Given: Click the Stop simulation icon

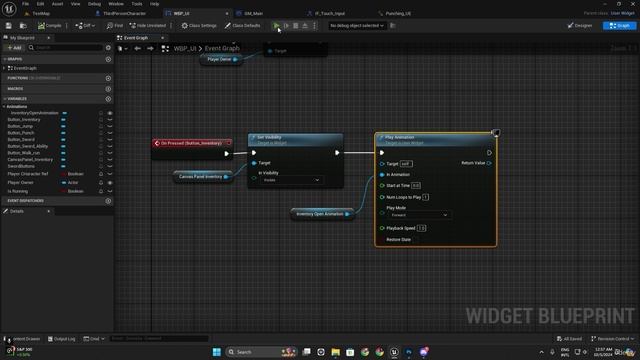Looking at the screenshot, I should tap(296, 26).
